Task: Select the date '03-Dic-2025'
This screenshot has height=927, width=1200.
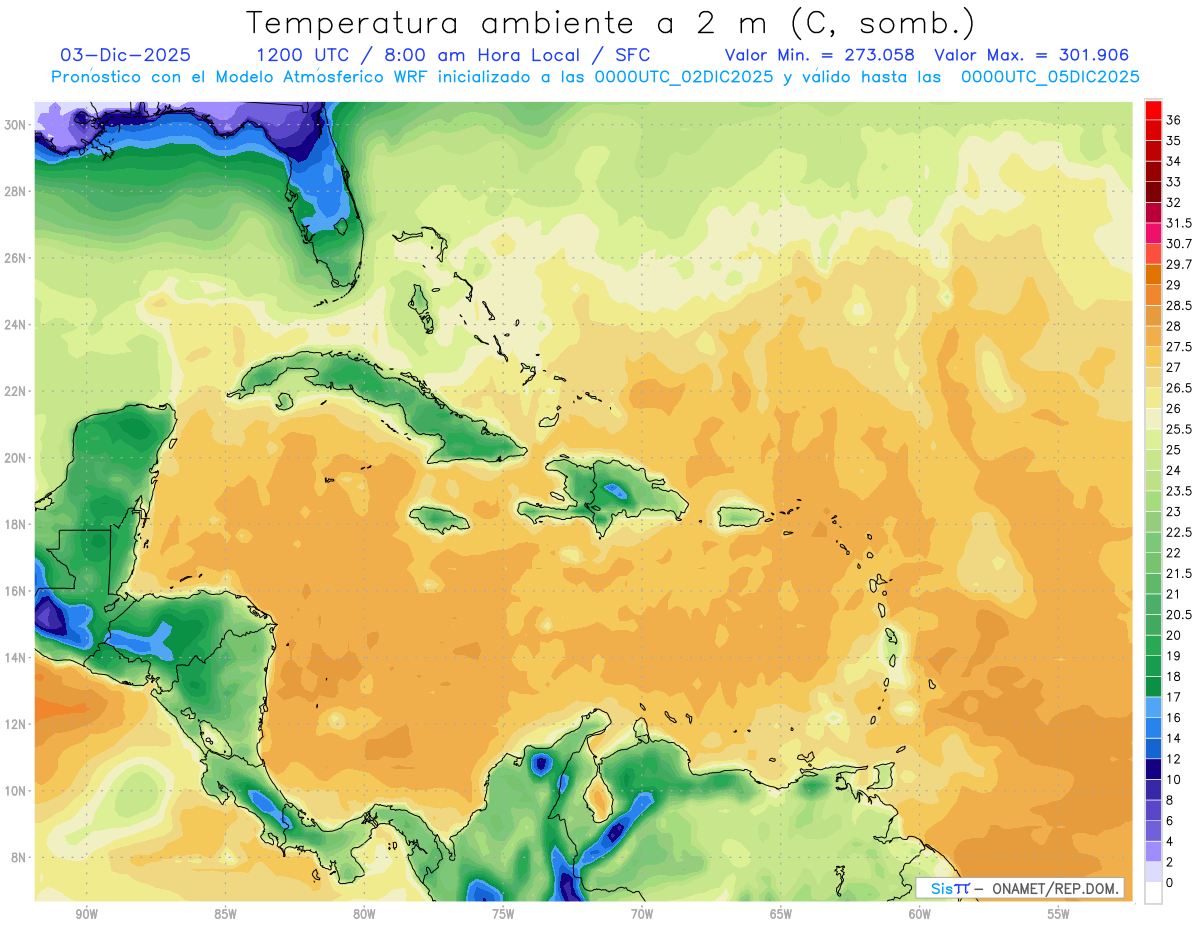Action: coord(126,55)
